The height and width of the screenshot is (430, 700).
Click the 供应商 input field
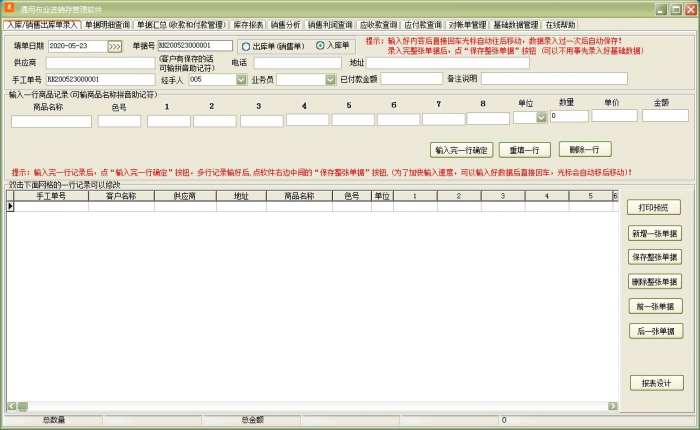point(100,63)
